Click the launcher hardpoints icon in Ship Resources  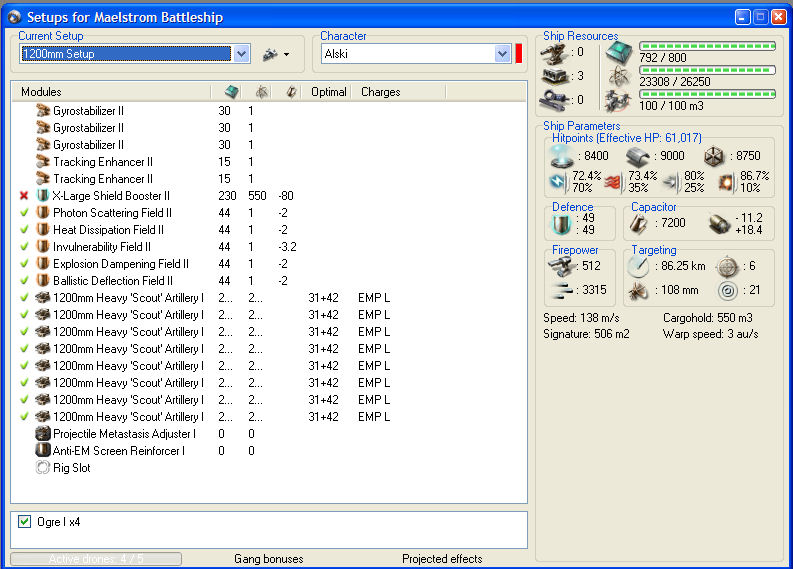click(x=555, y=77)
